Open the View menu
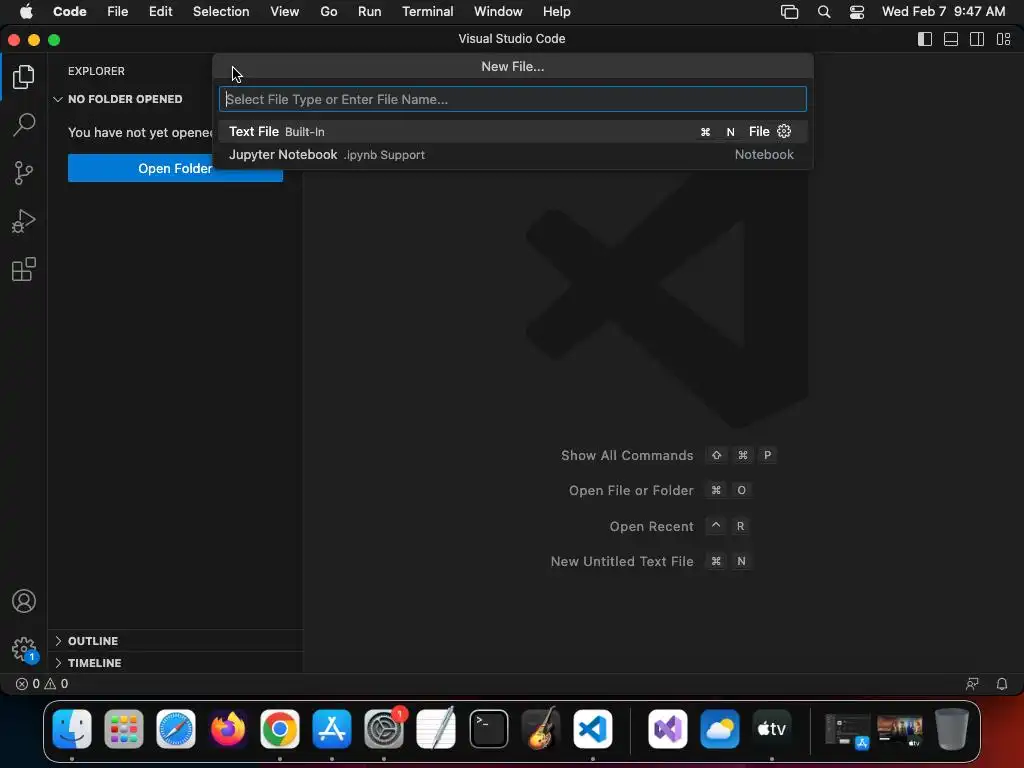The image size is (1024, 768). (x=285, y=12)
